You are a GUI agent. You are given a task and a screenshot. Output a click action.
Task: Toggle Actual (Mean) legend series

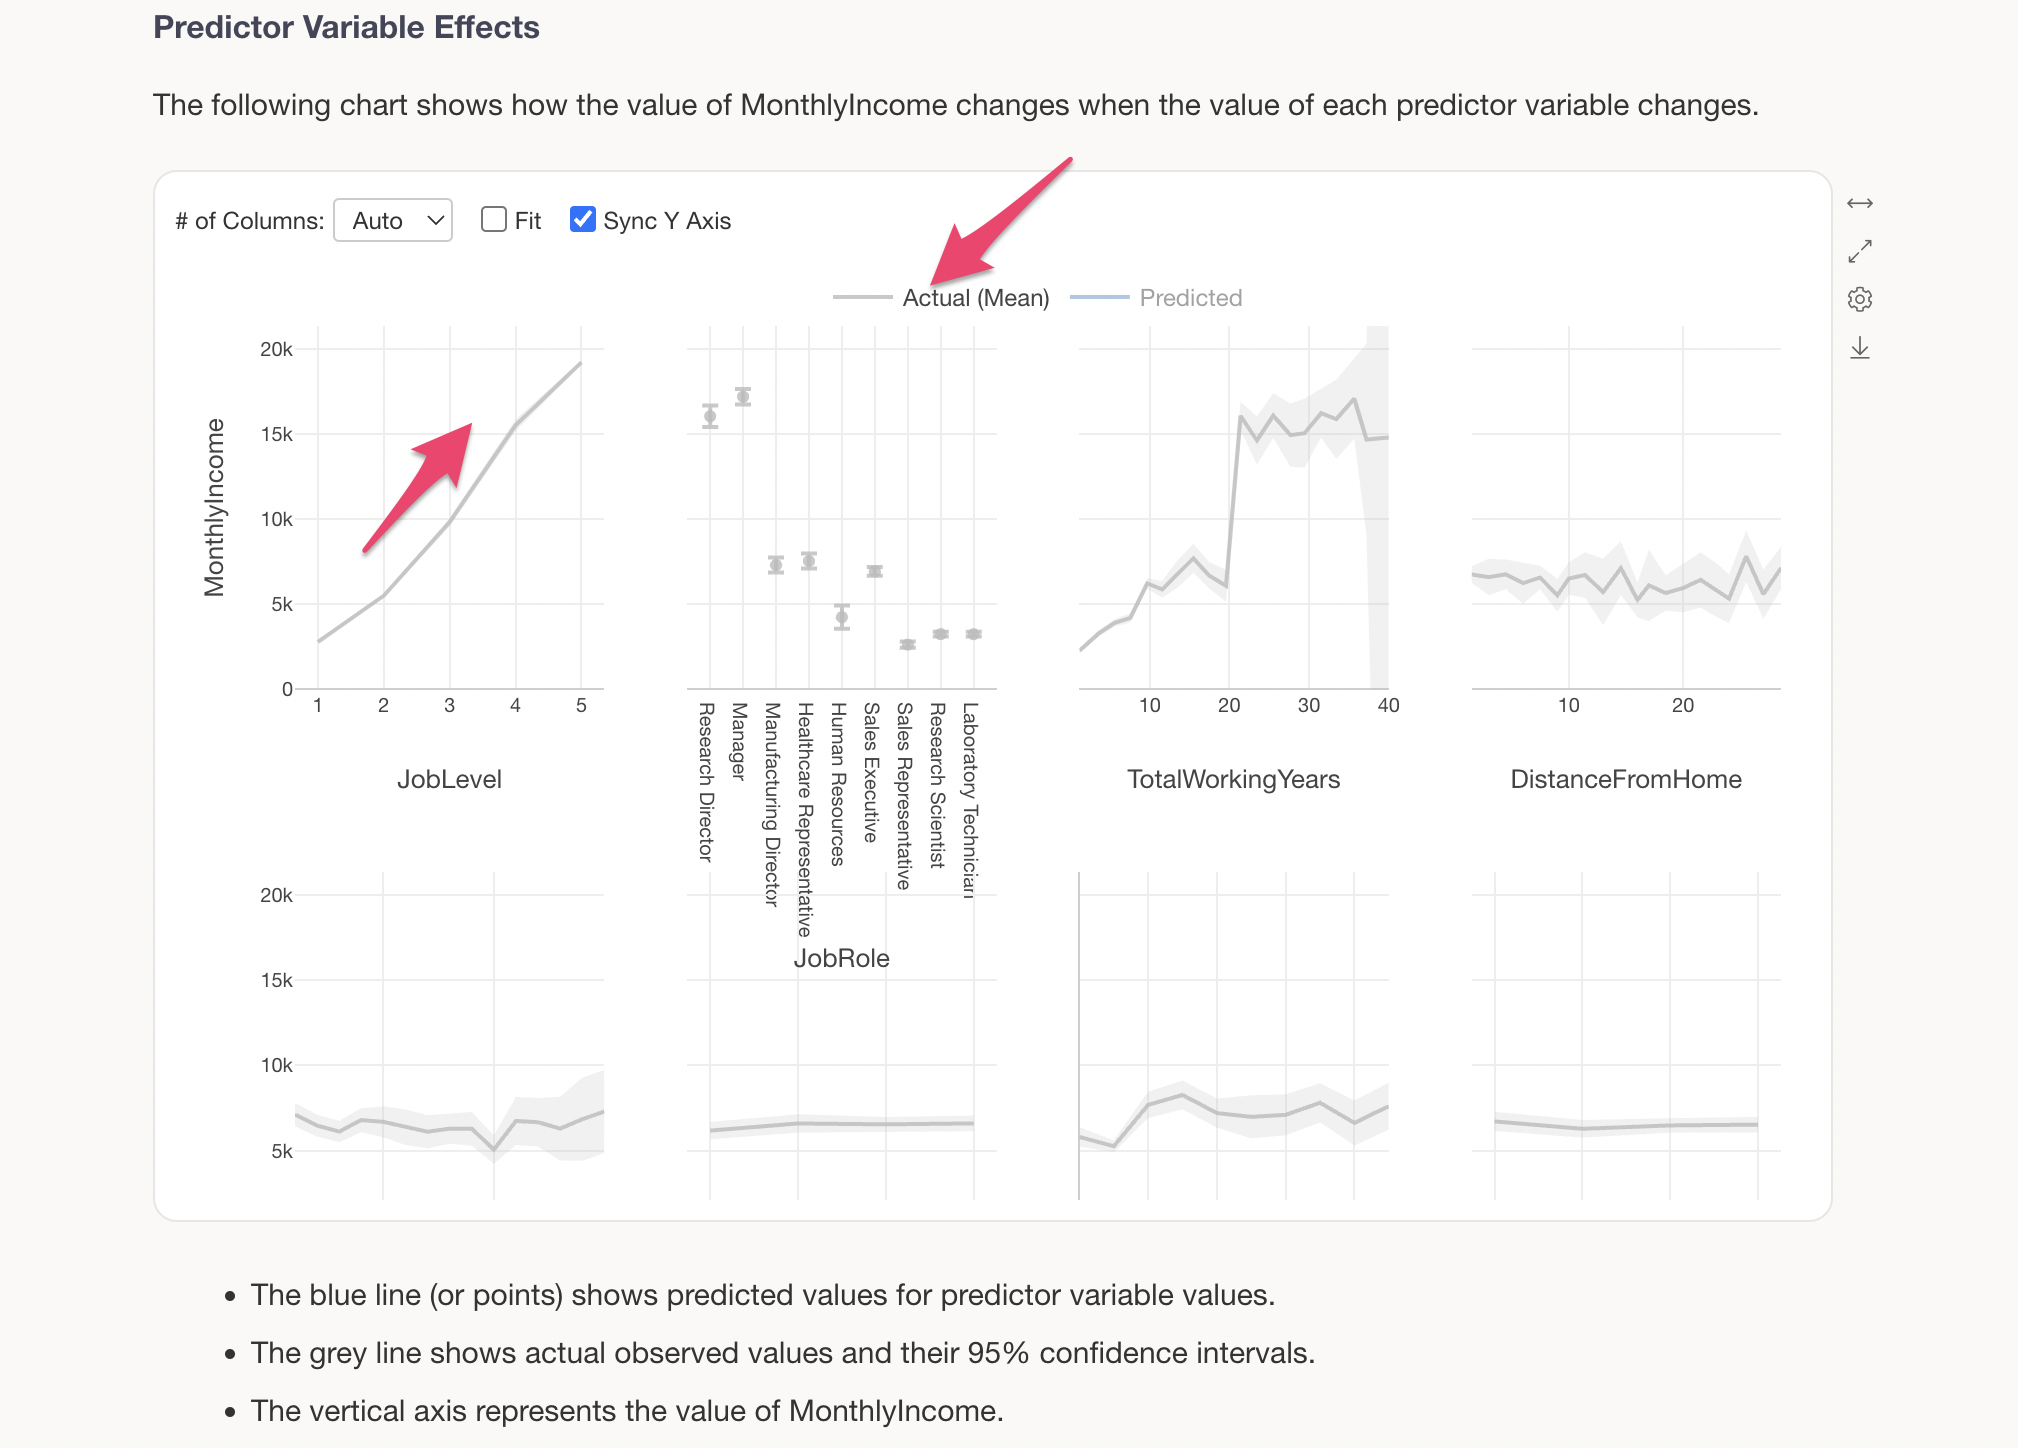(975, 298)
